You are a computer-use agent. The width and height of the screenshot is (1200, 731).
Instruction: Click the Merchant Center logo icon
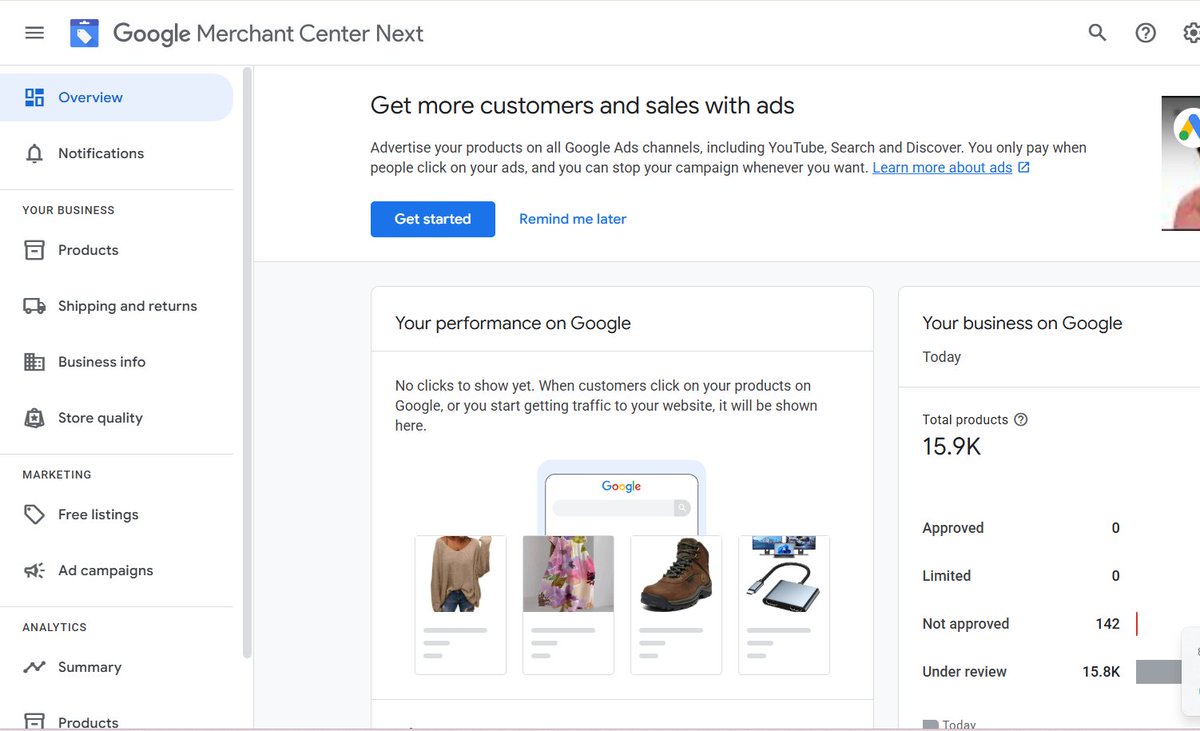[x=84, y=33]
